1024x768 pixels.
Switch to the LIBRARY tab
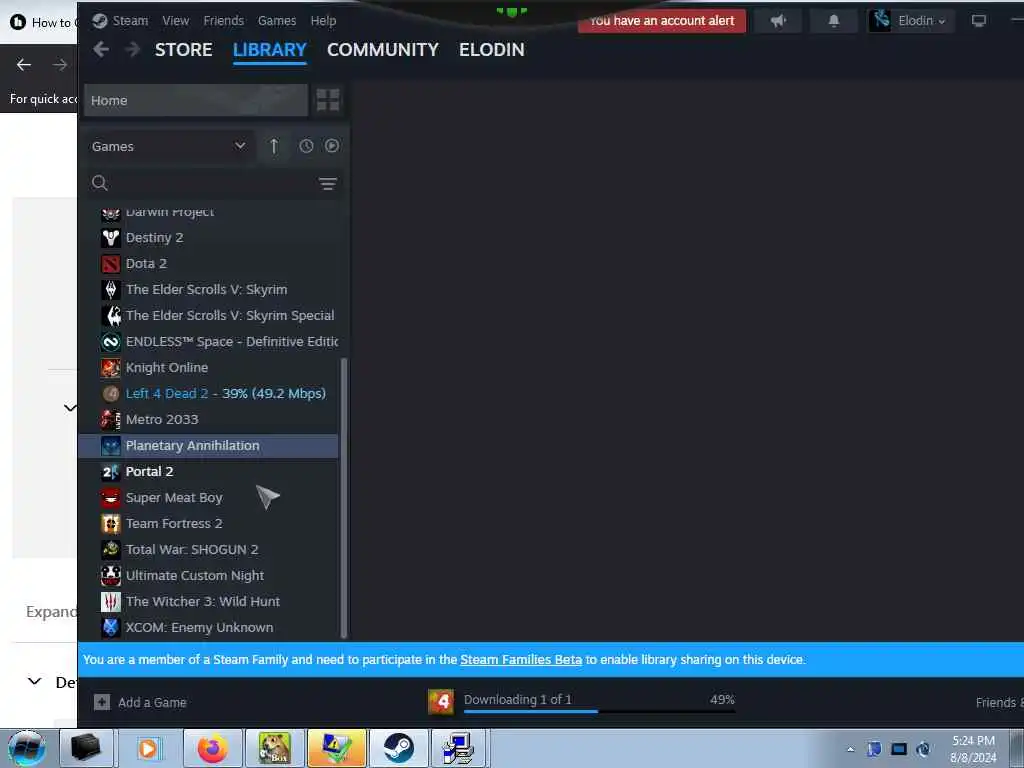[270, 50]
